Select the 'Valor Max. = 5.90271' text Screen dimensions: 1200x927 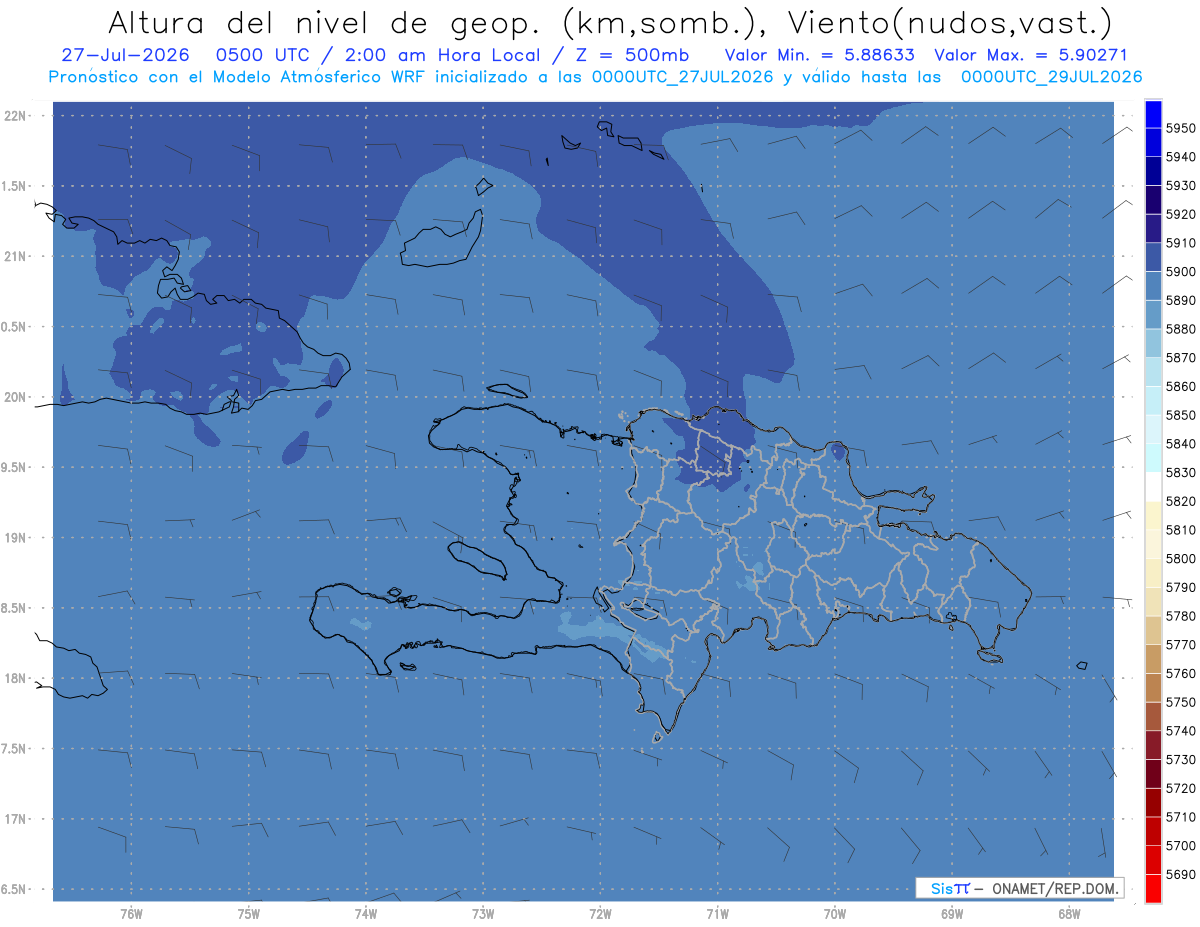pyautogui.click(x=1031, y=55)
